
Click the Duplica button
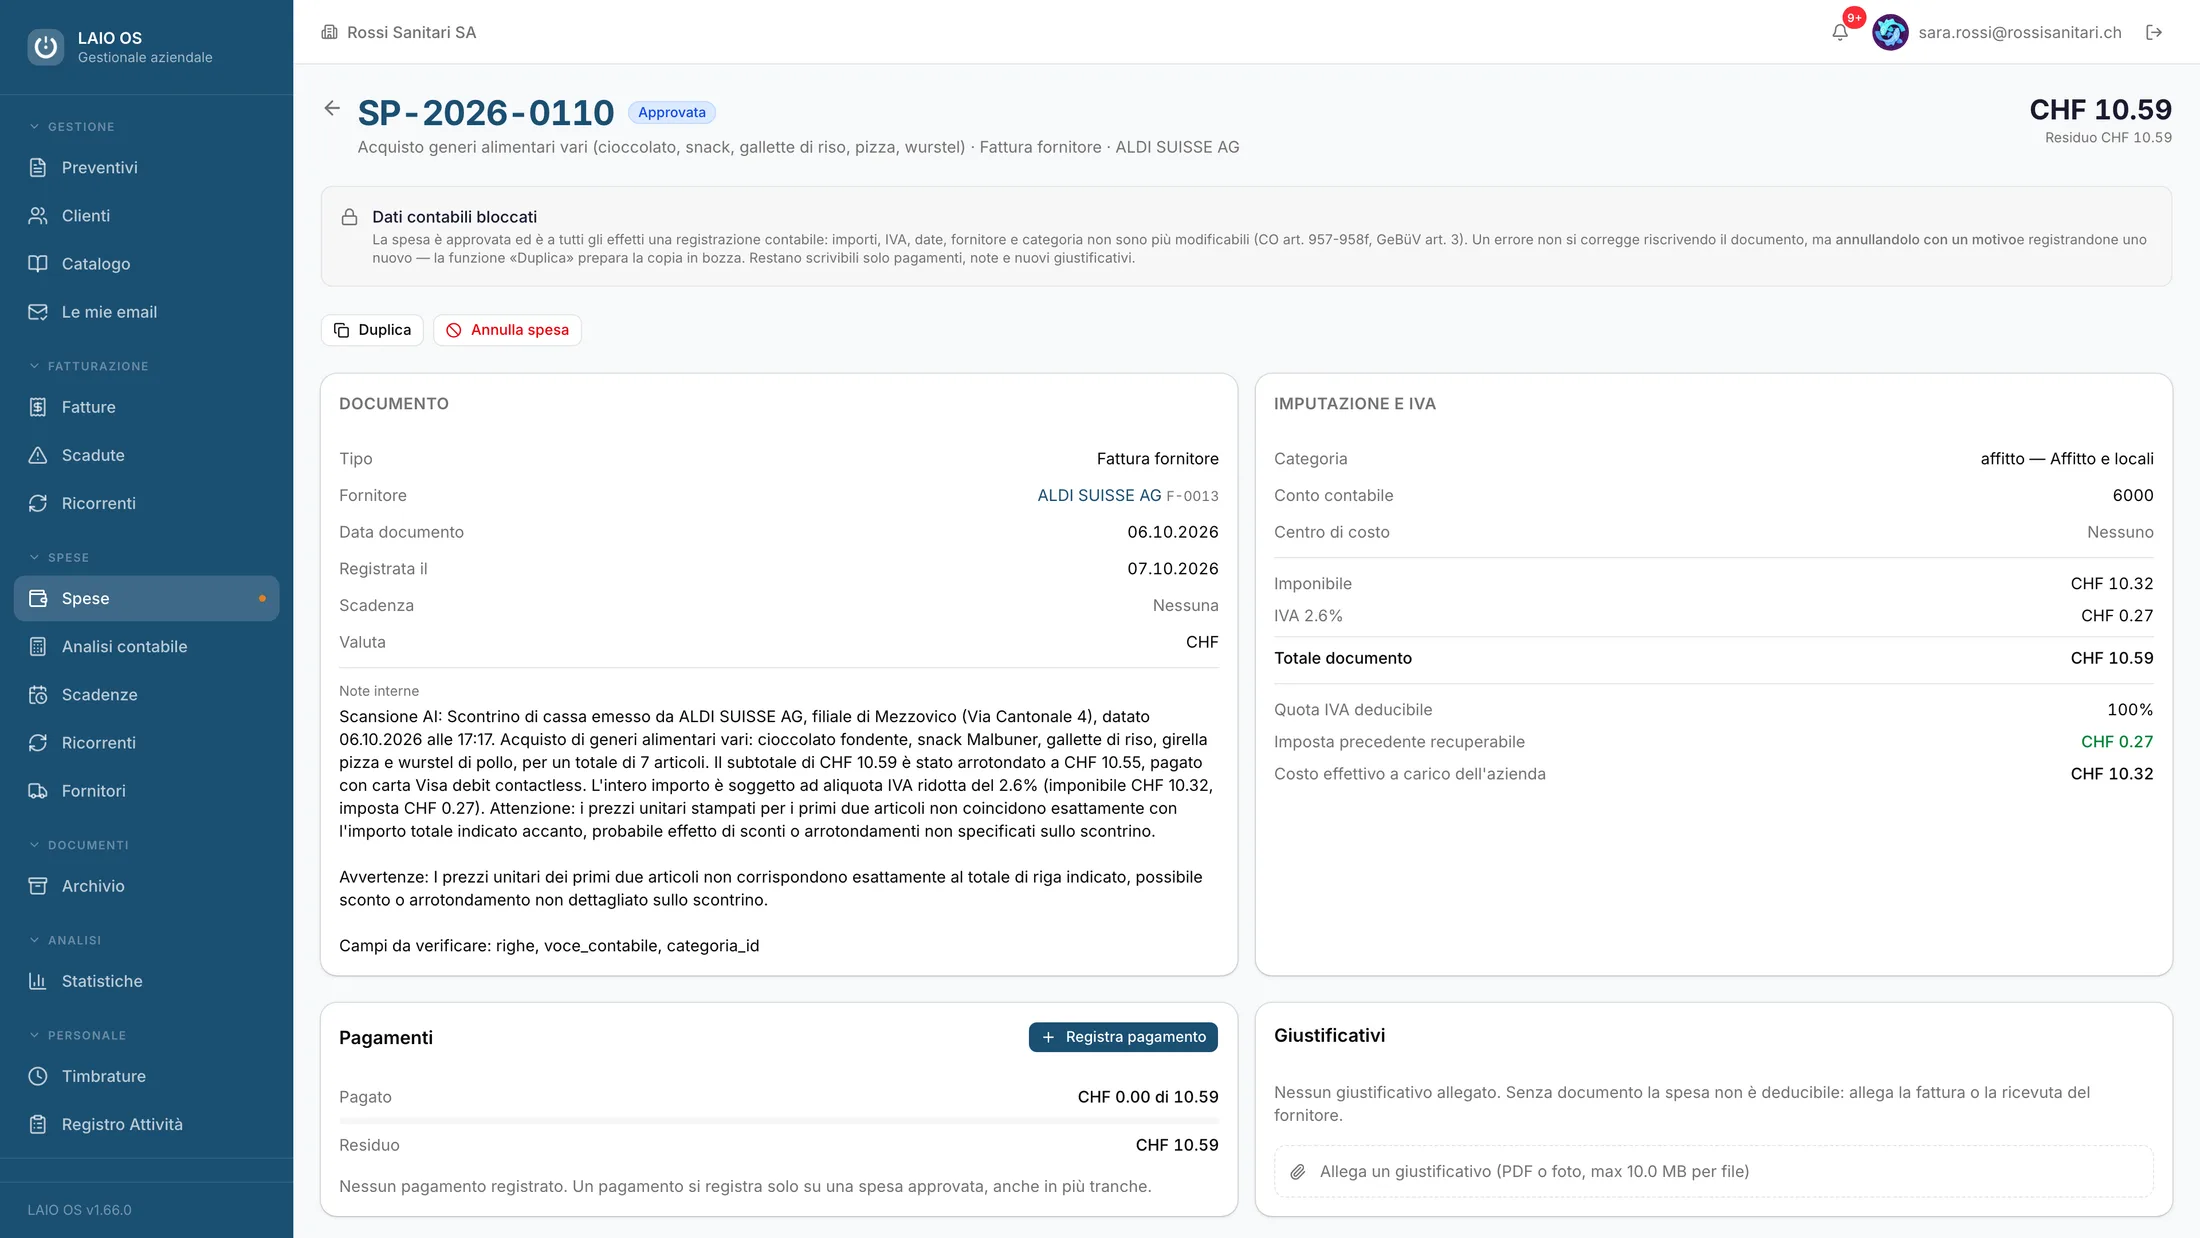click(x=372, y=330)
